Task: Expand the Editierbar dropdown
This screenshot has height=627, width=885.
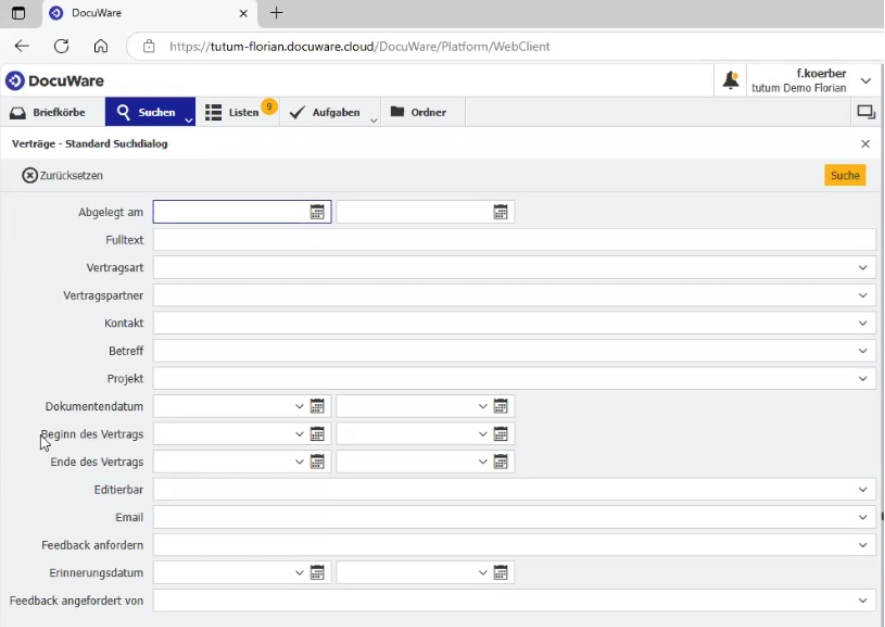Action: (862, 490)
